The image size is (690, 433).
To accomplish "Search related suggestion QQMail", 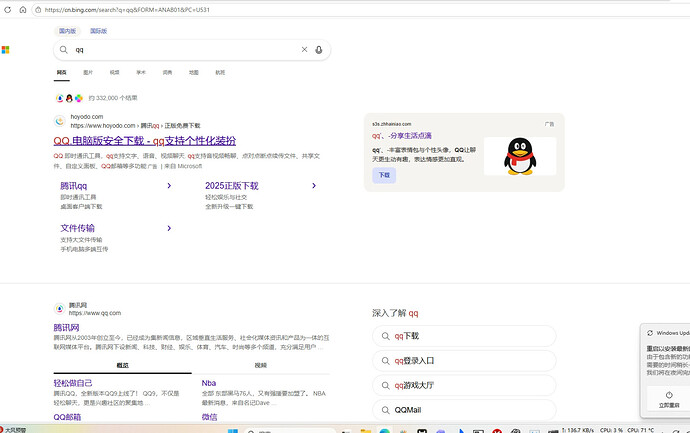I will [x=464, y=410].
